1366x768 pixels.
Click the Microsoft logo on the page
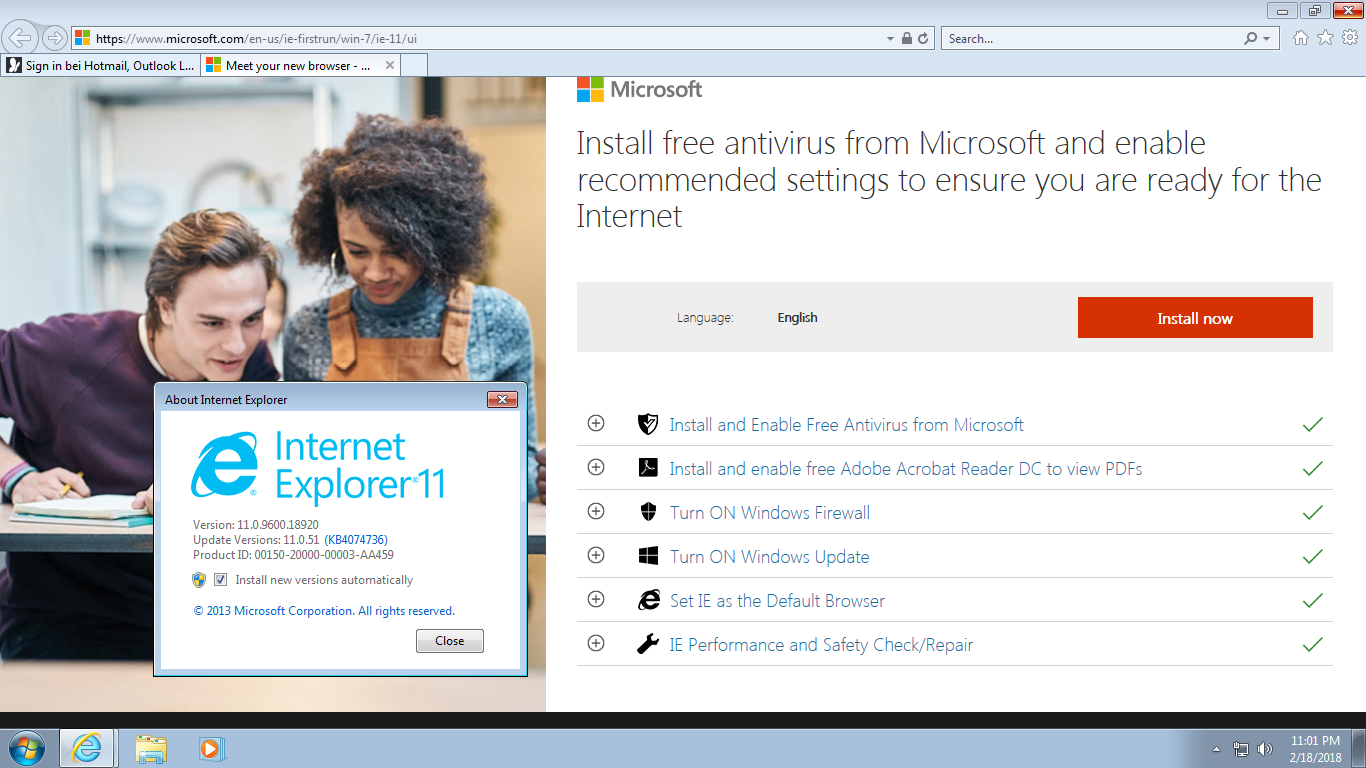(x=640, y=89)
